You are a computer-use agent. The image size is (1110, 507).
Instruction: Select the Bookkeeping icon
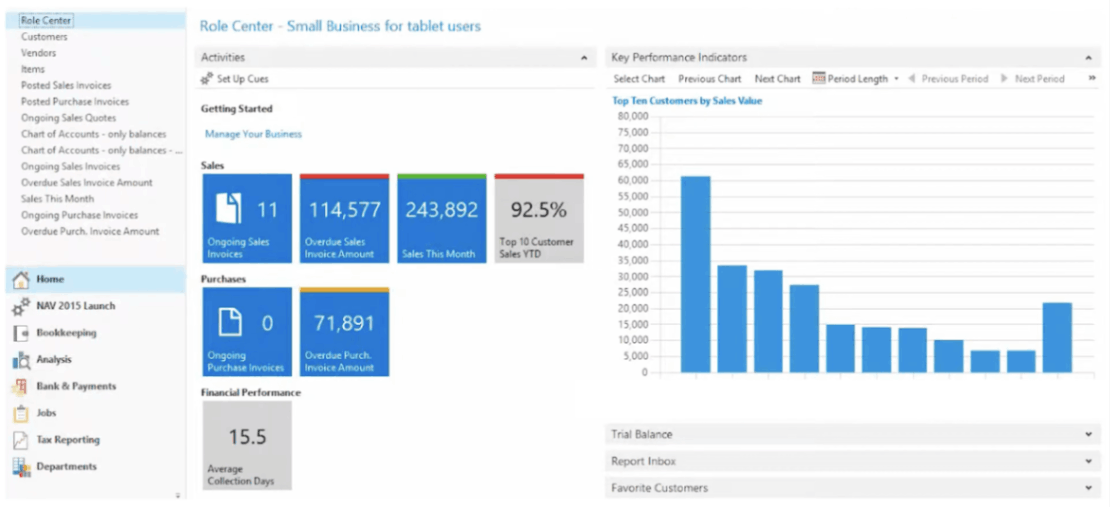(x=20, y=333)
